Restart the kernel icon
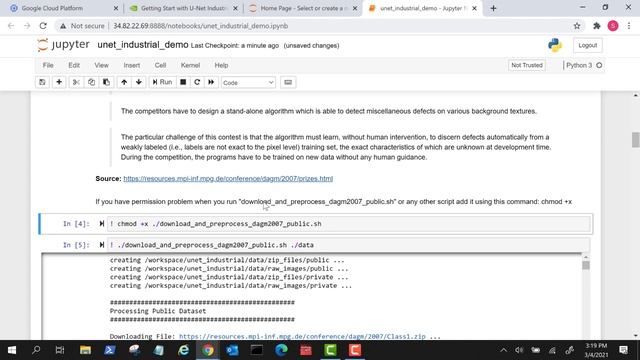640x360 pixels. coord(197,82)
